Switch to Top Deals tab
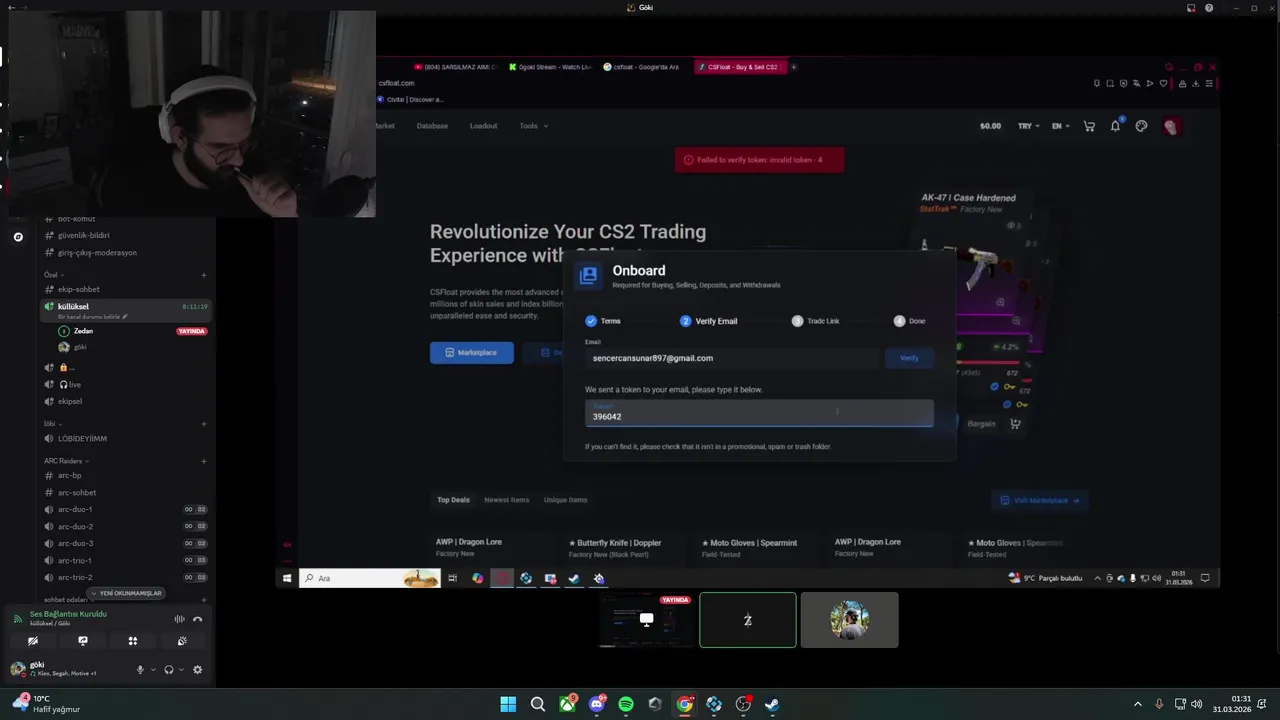Viewport: 1280px width, 720px height. tap(453, 500)
